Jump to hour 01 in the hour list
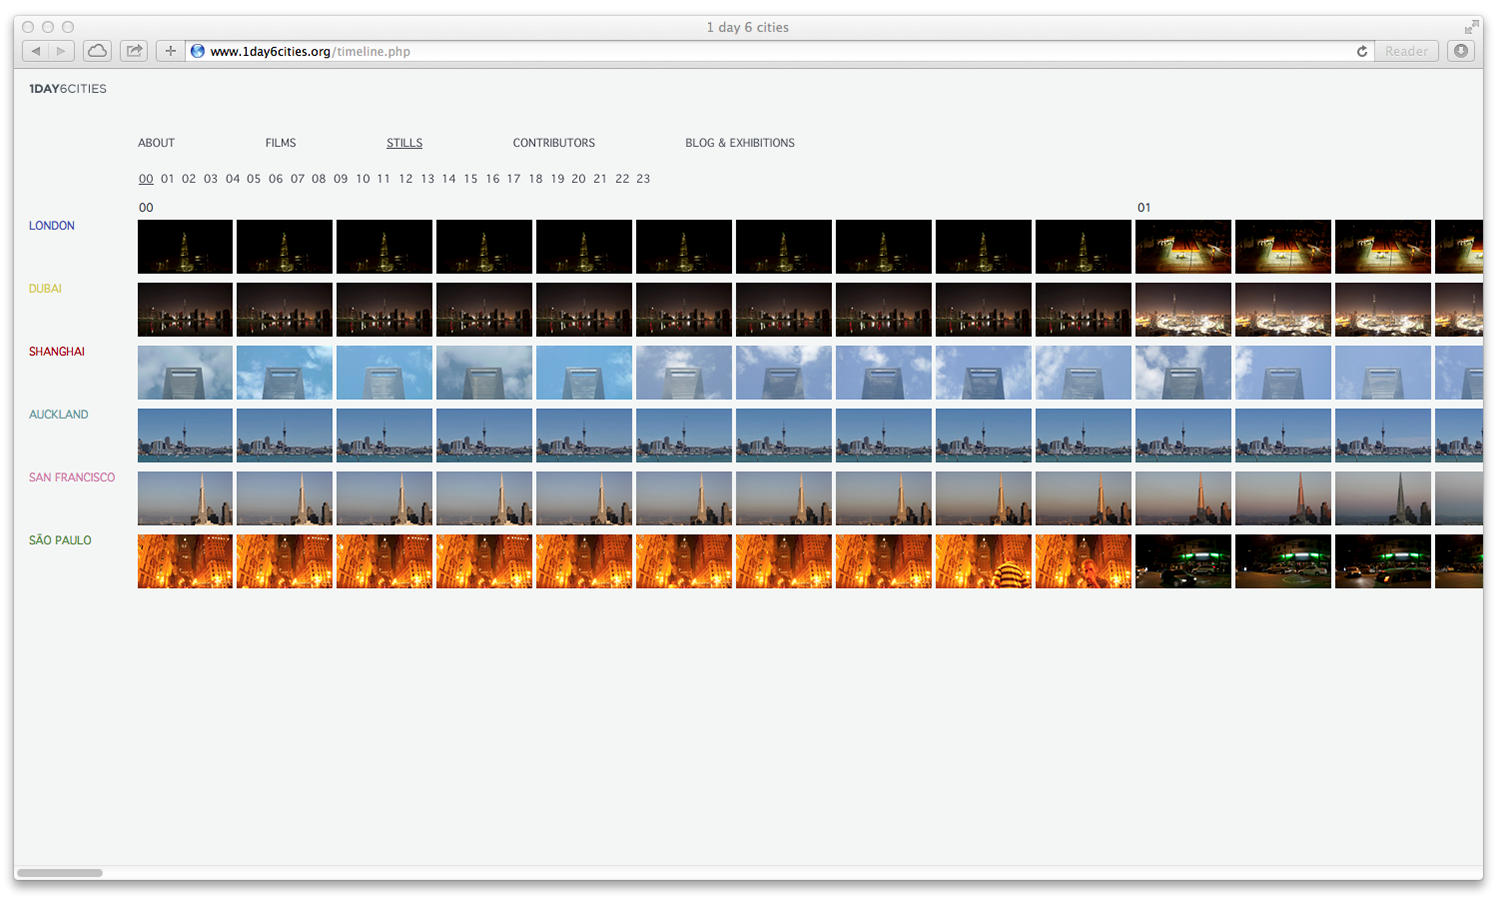The image size is (1500, 898). [167, 179]
